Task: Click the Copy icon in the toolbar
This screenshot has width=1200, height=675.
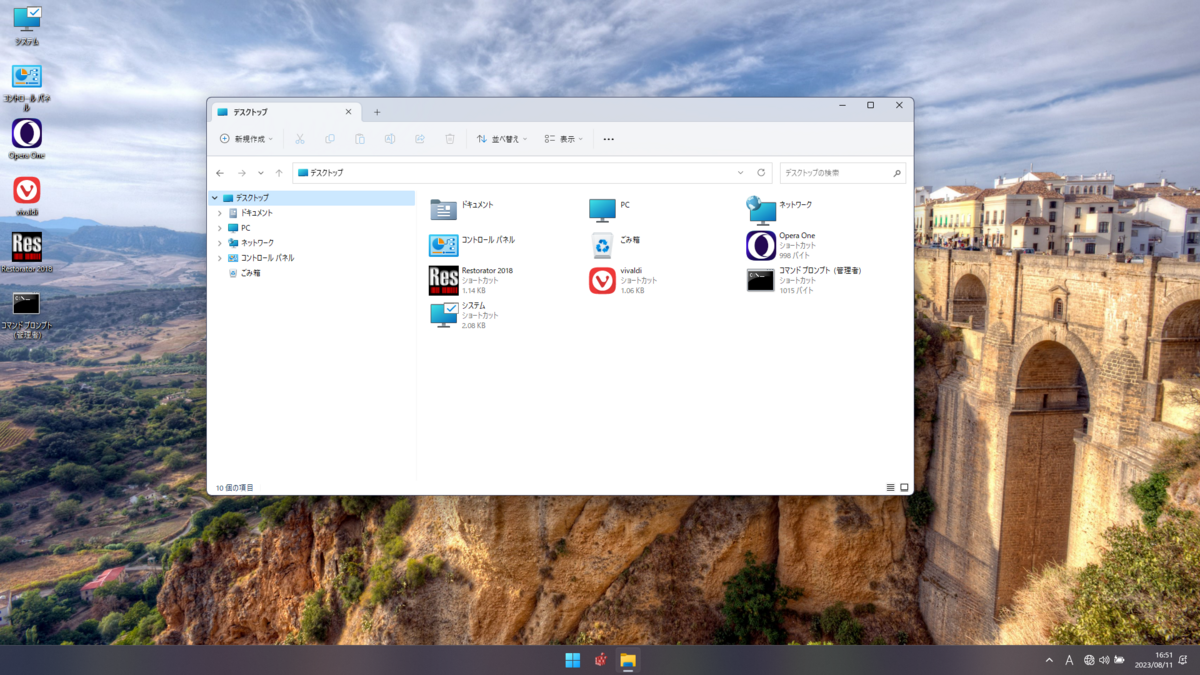Action: click(x=330, y=138)
